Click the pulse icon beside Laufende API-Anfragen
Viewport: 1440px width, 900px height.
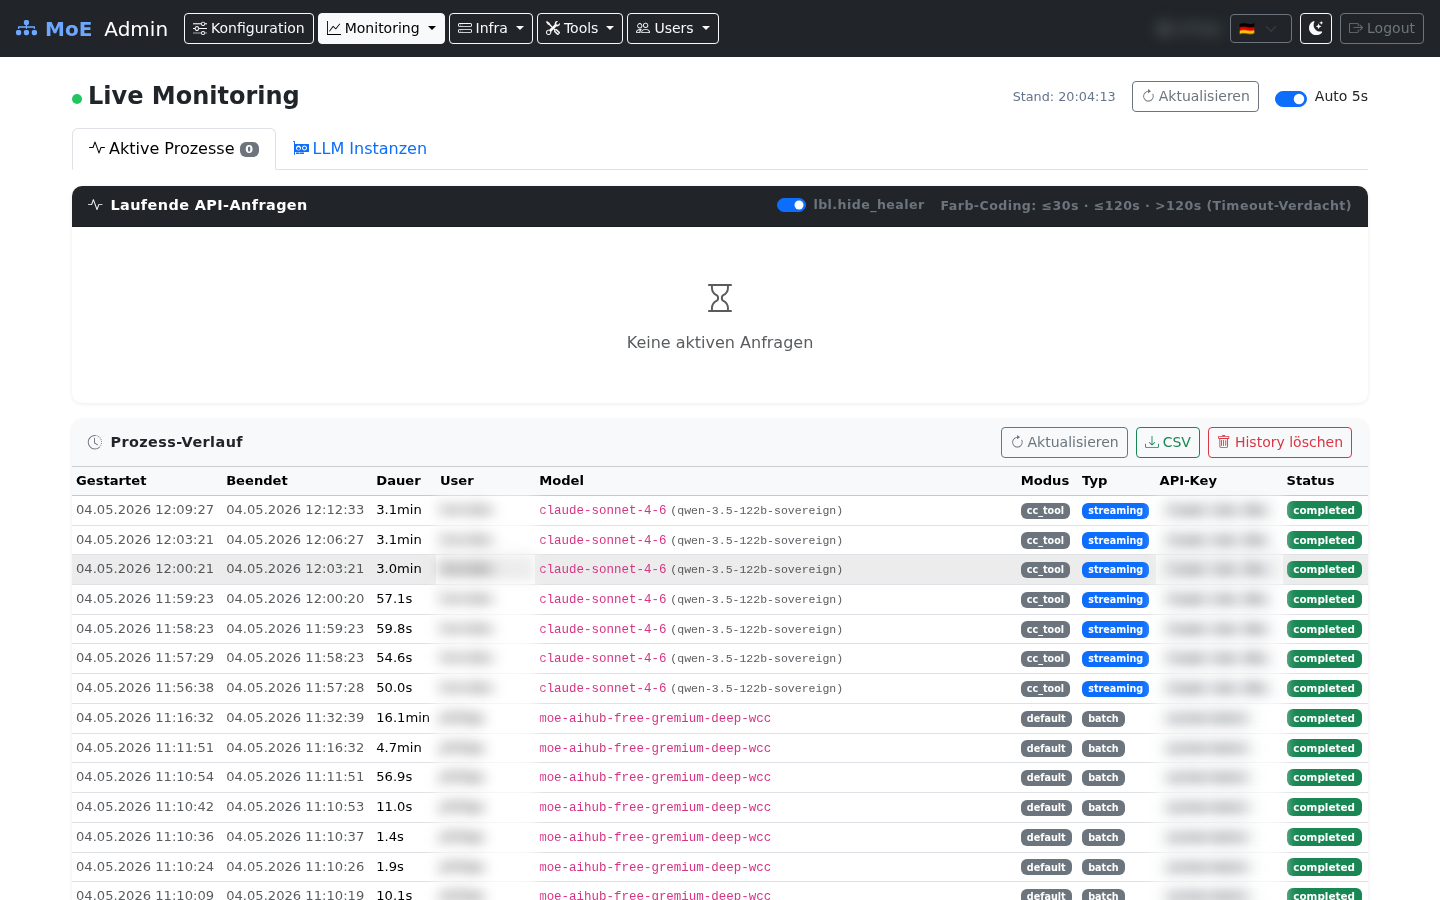point(95,205)
